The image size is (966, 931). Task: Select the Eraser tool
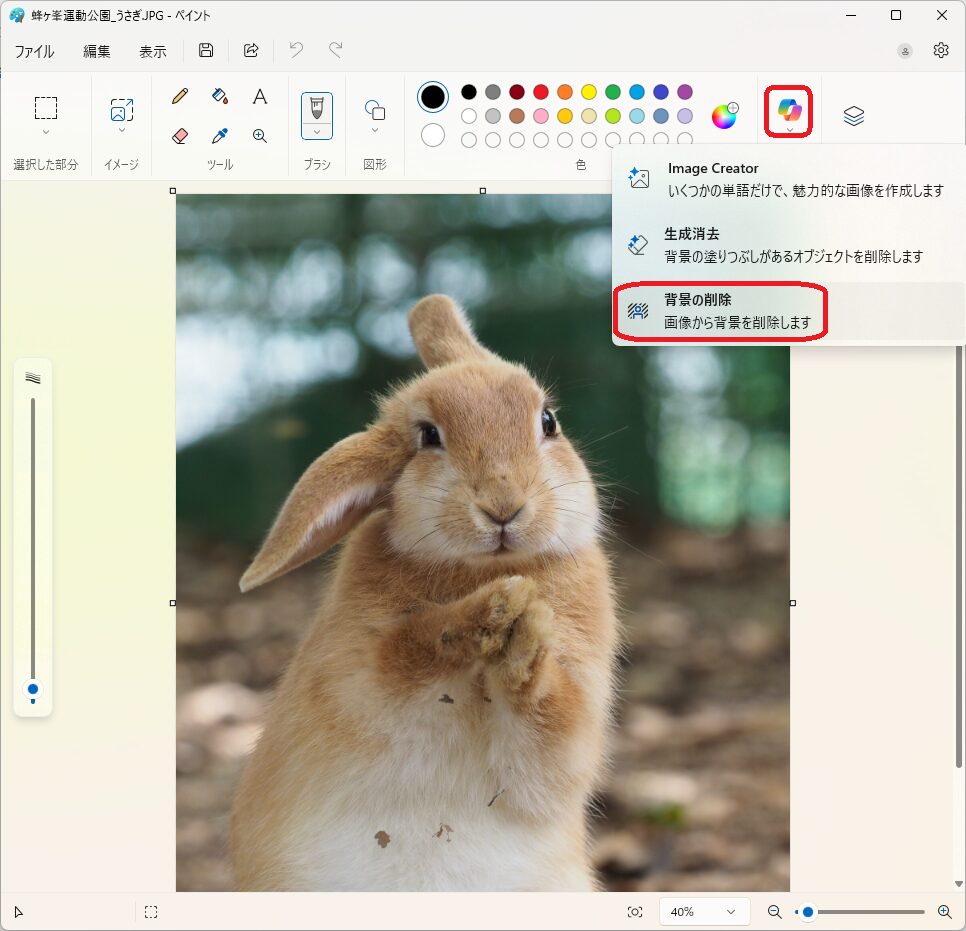point(180,136)
